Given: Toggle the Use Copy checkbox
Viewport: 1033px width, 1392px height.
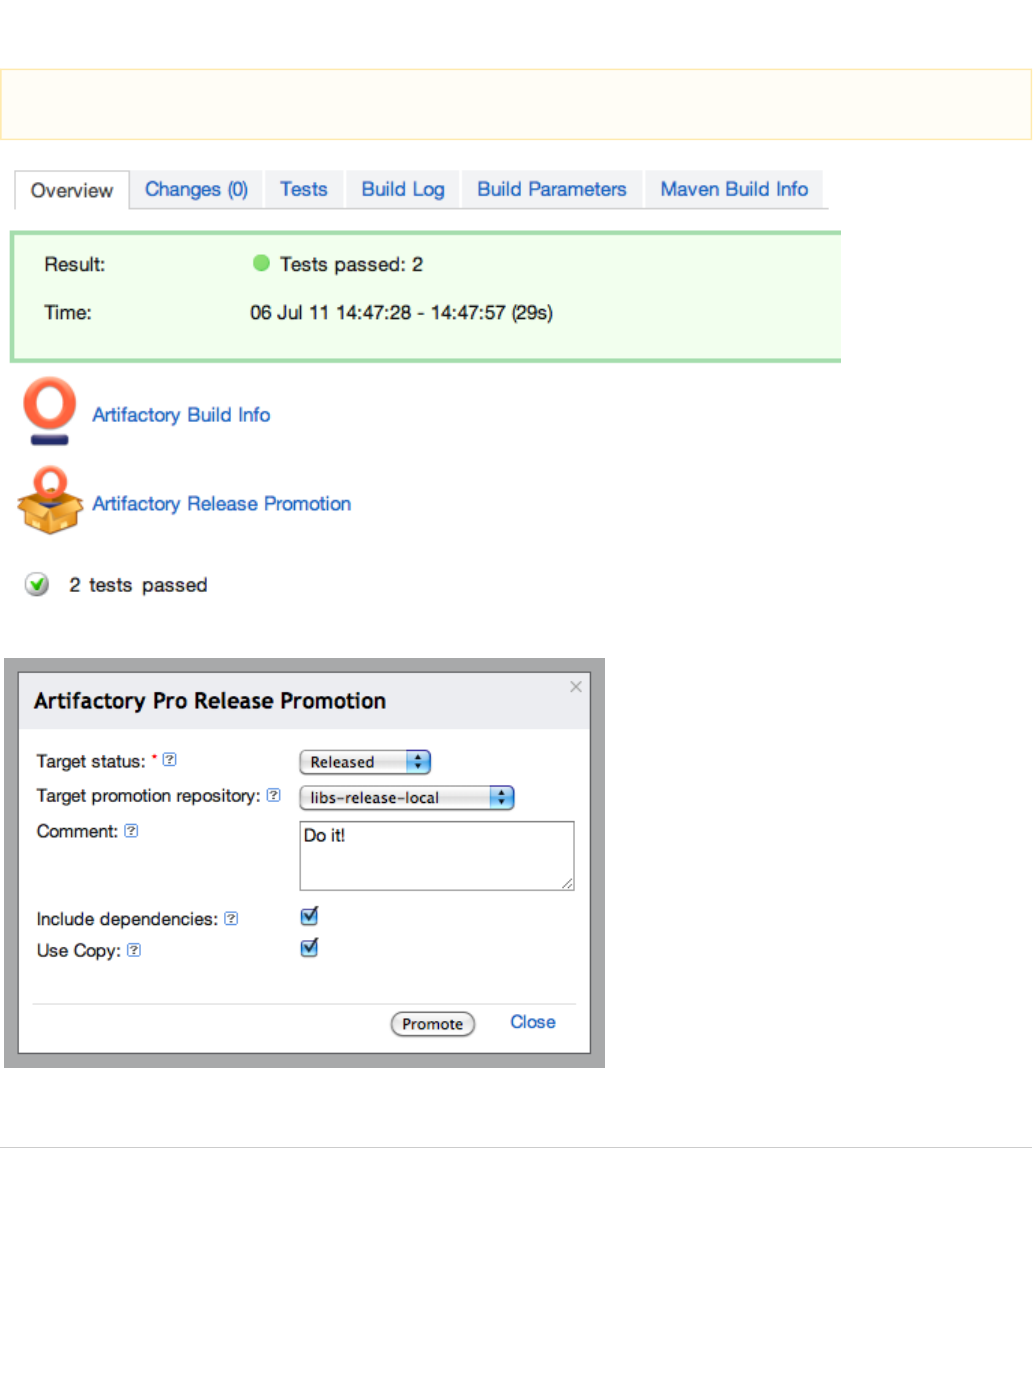Looking at the screenshot, I should point(309,948).
